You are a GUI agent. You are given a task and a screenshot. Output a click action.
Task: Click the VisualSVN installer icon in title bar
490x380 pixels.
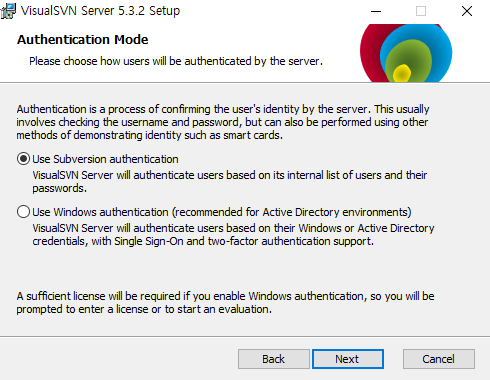[8, 11]
